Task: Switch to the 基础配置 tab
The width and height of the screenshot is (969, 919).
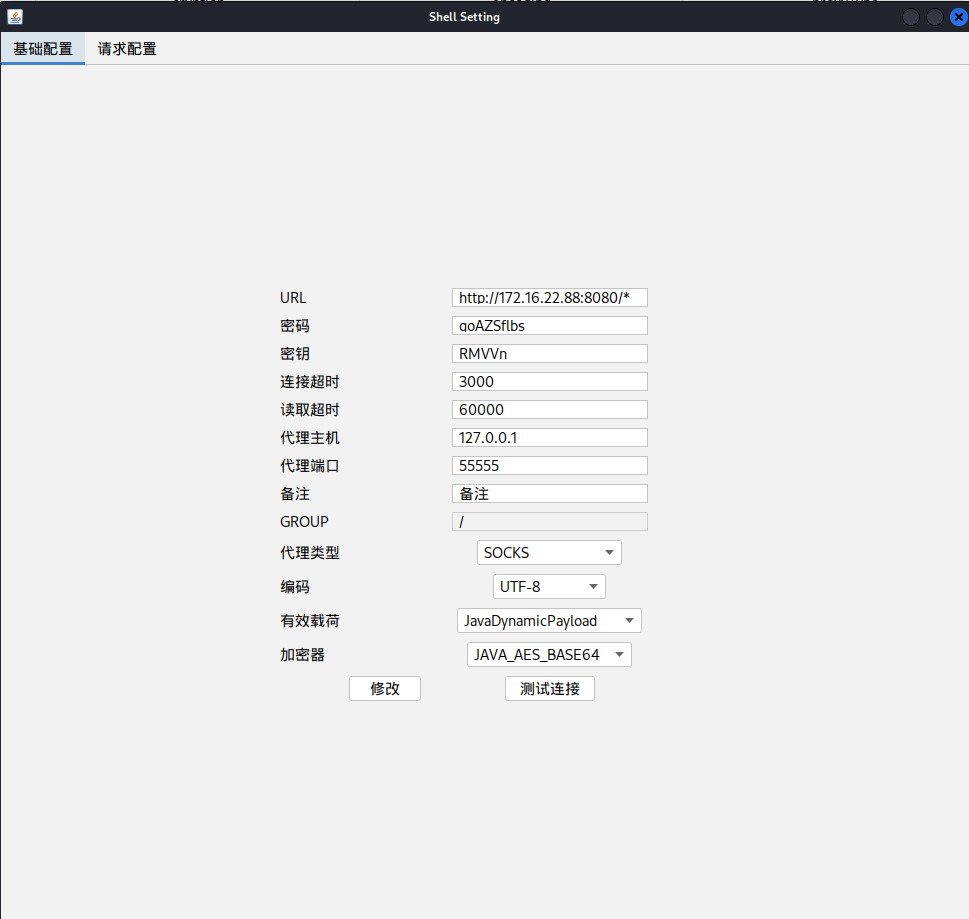Action: pos(43,49)
